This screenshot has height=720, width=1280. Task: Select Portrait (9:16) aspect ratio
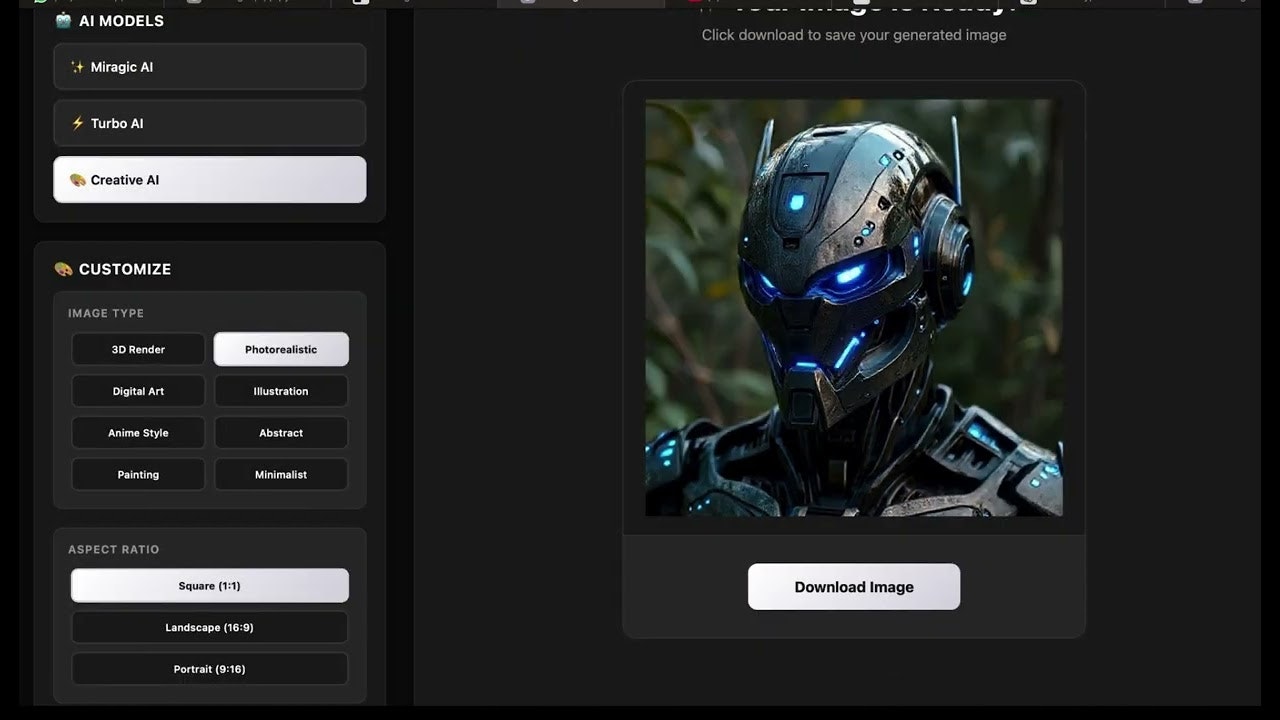[210, 669]
